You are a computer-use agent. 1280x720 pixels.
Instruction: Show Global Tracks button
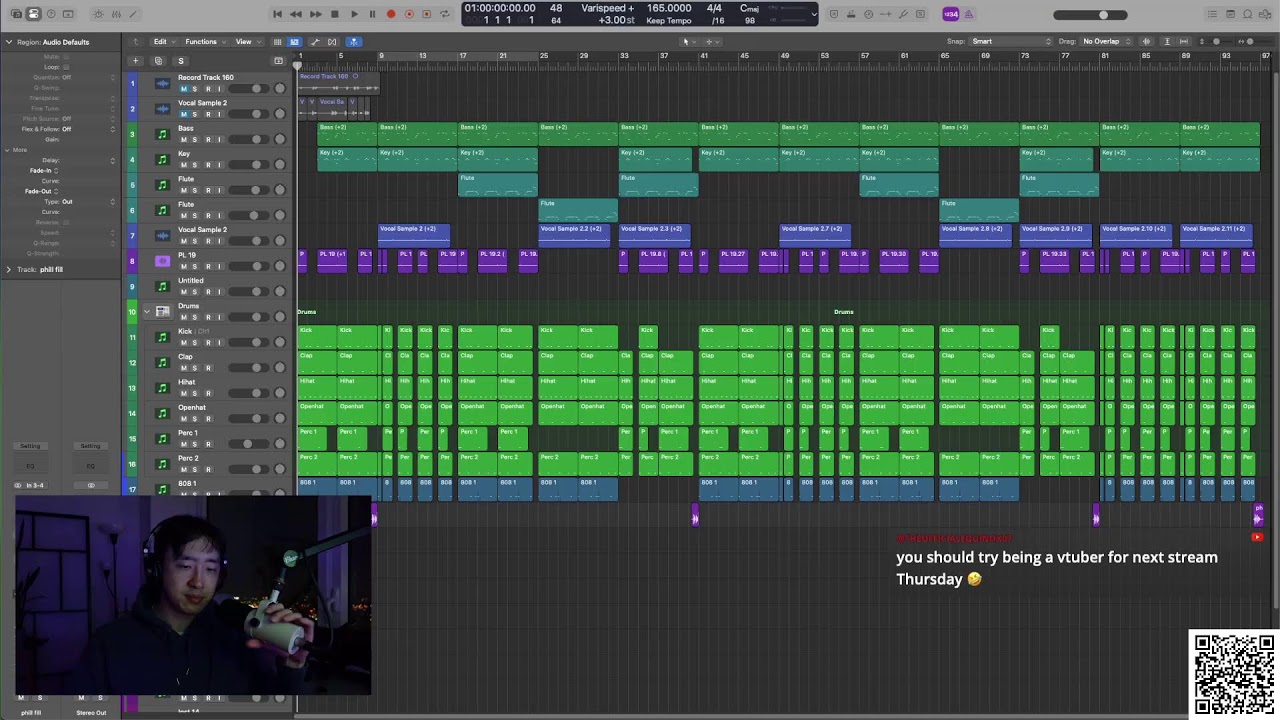[x=279, y=61]
